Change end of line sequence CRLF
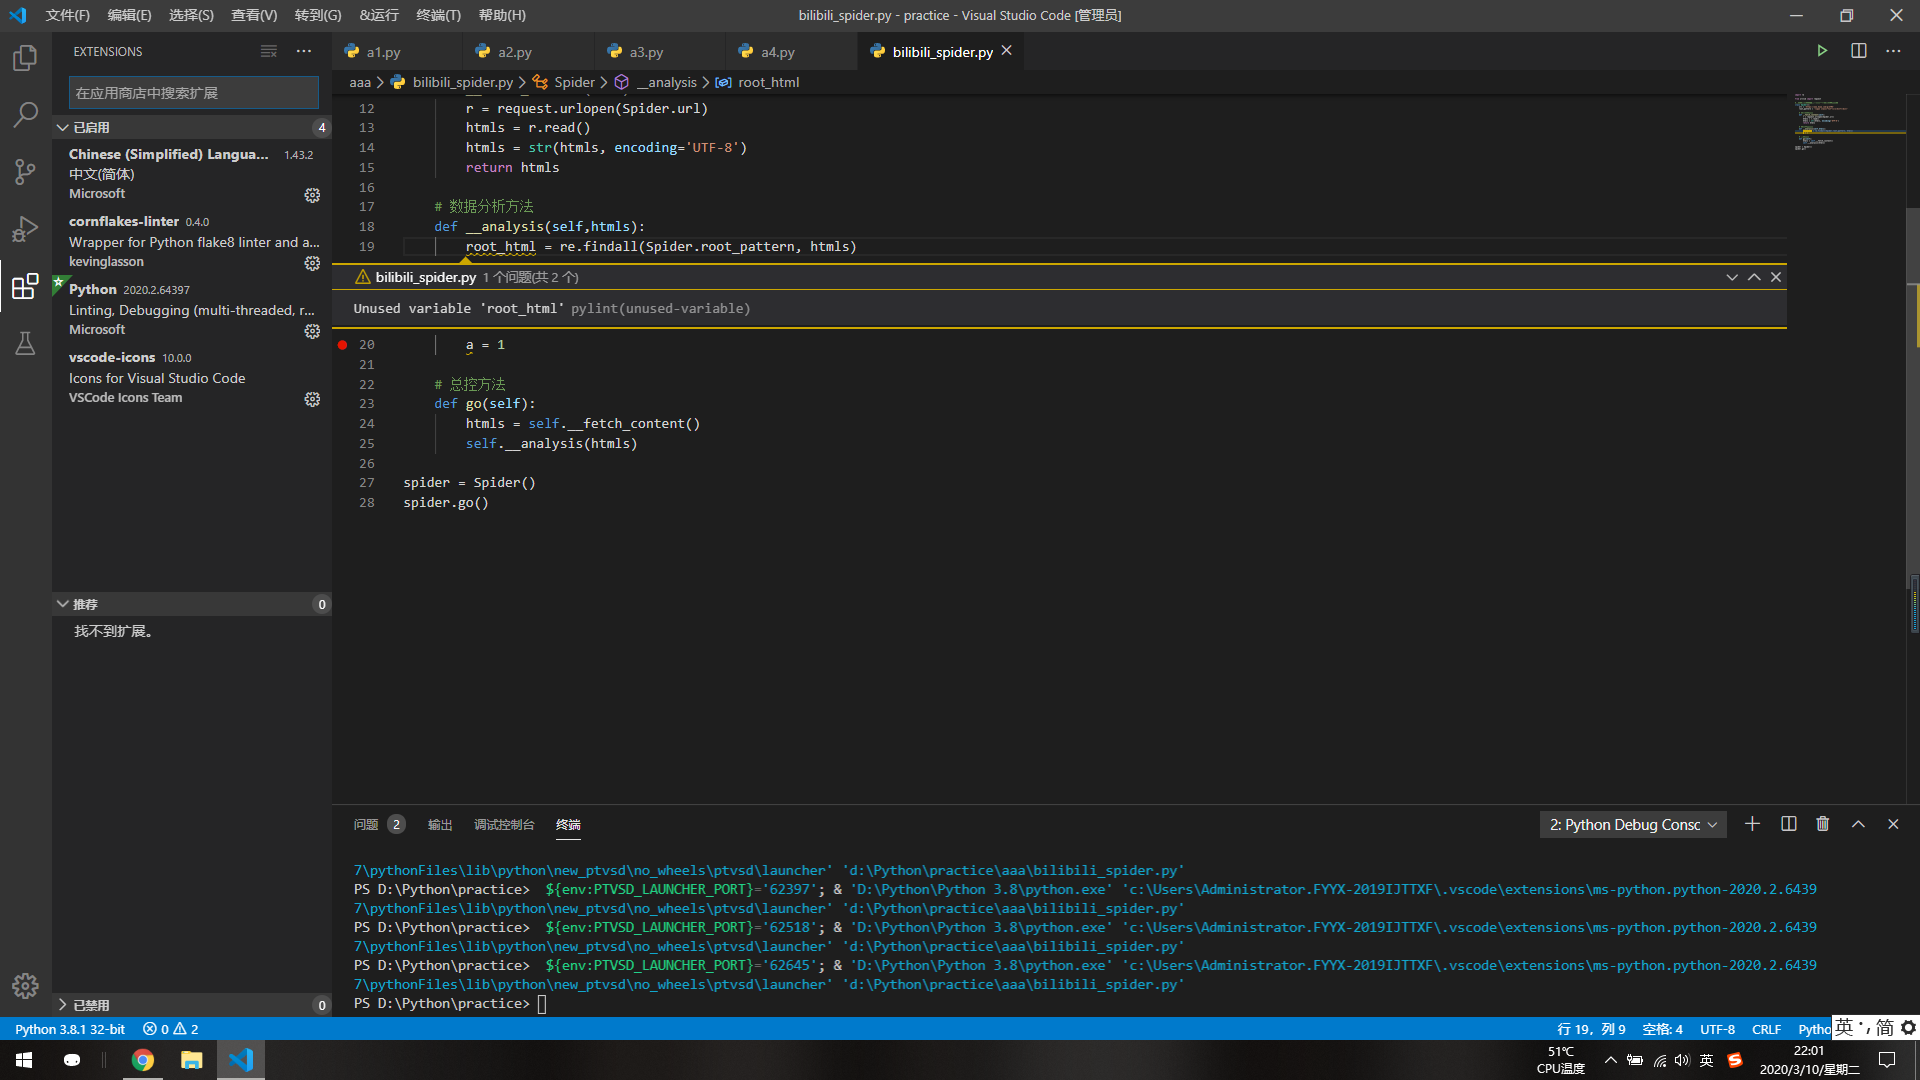The image size is (1920, 1080). pyautogui.click(x=1766, y=1029)
